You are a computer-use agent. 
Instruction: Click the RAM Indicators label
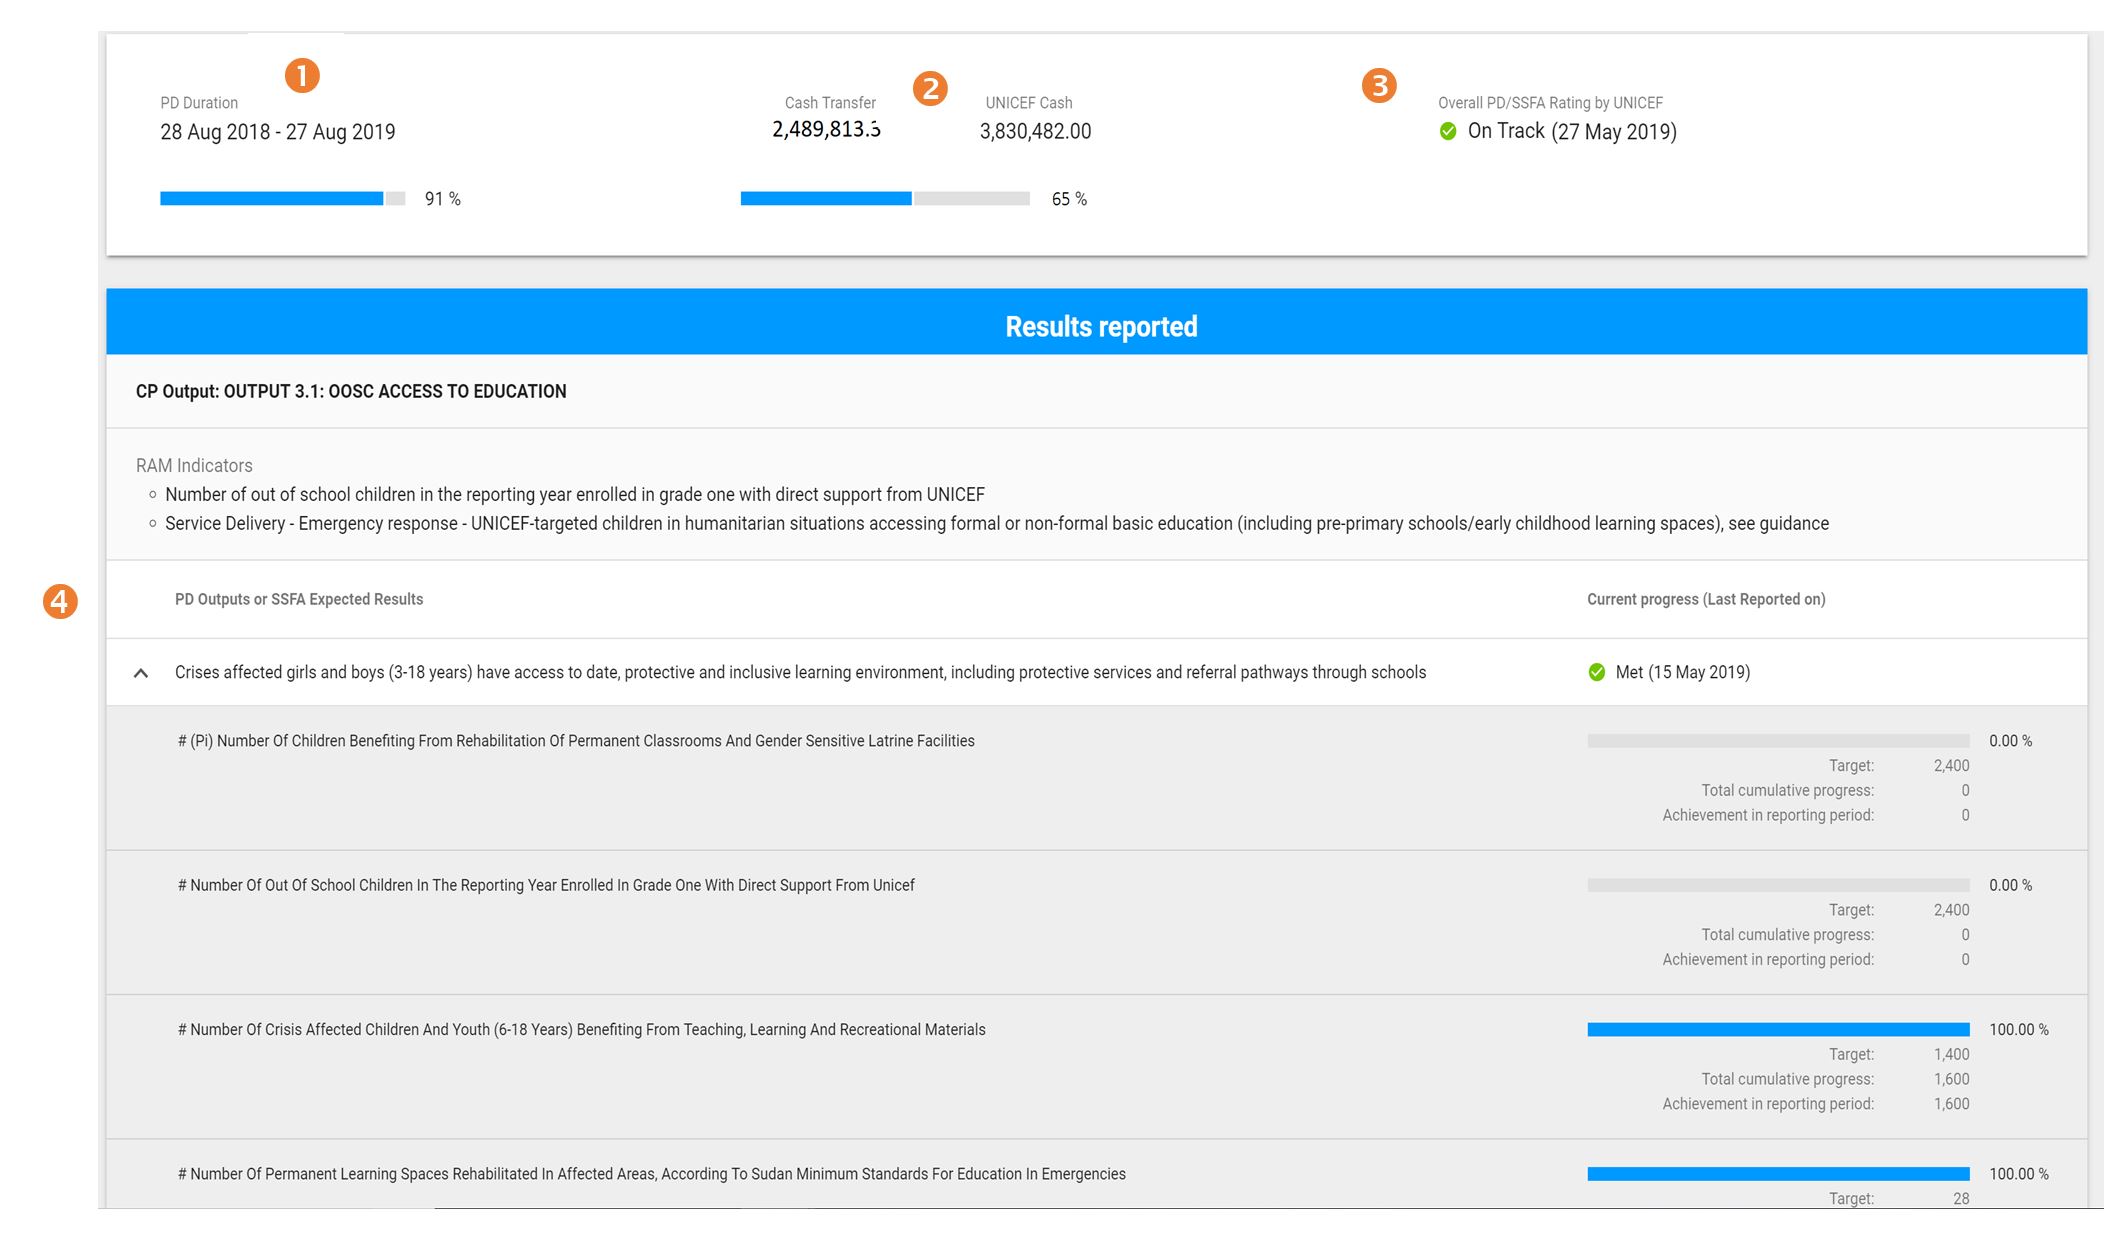[194, 465]
